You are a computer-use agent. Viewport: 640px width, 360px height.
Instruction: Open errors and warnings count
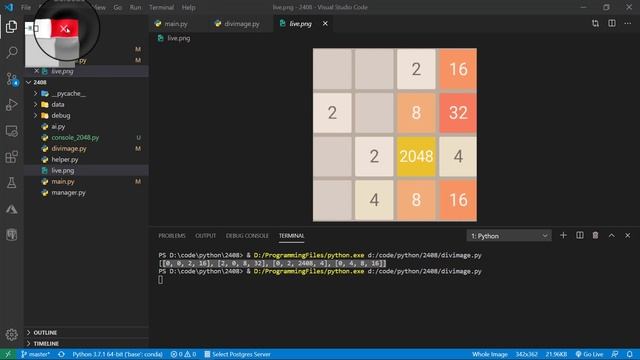click(183, 354)
